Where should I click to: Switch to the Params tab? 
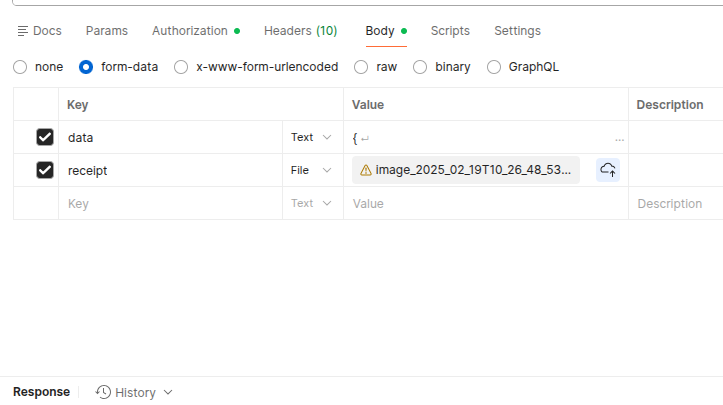[x=106, y=31]
